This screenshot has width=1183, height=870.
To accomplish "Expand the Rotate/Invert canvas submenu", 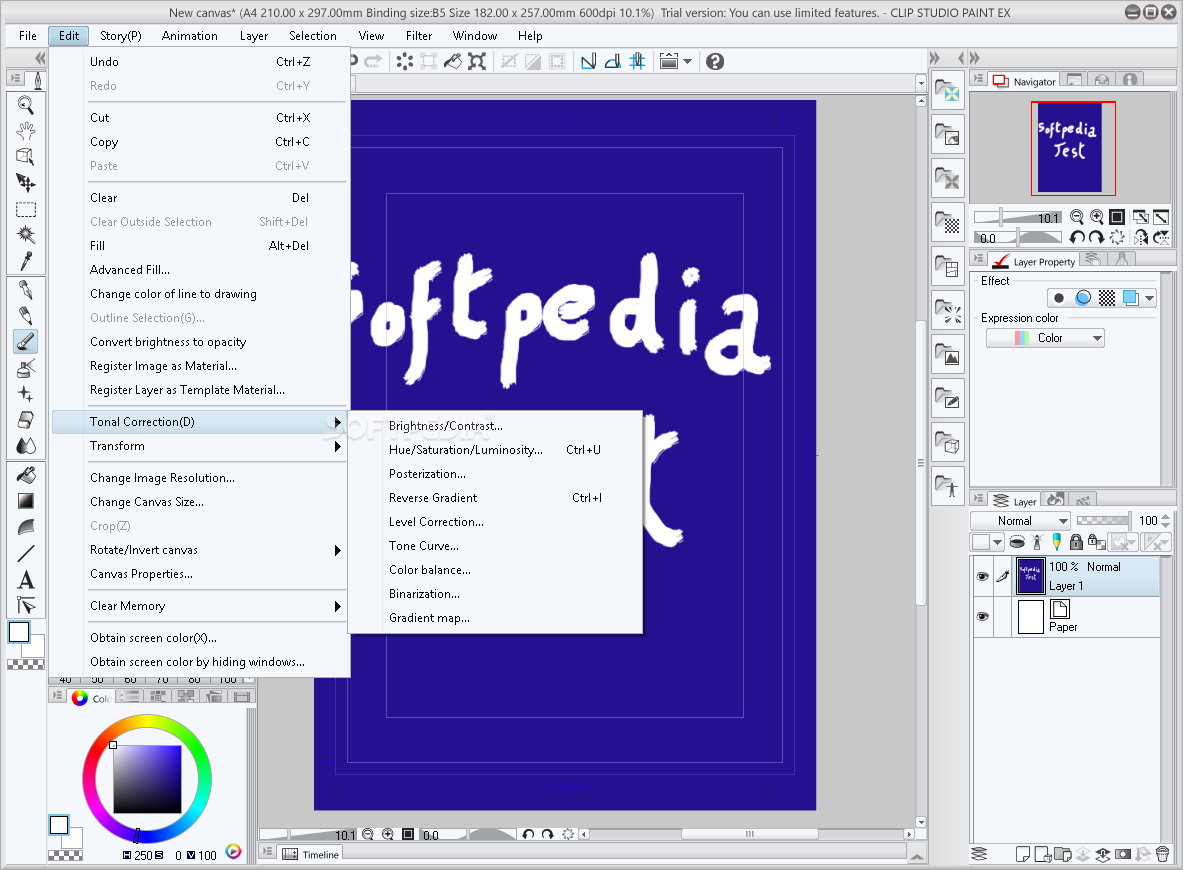I will (x=337, y=550).
